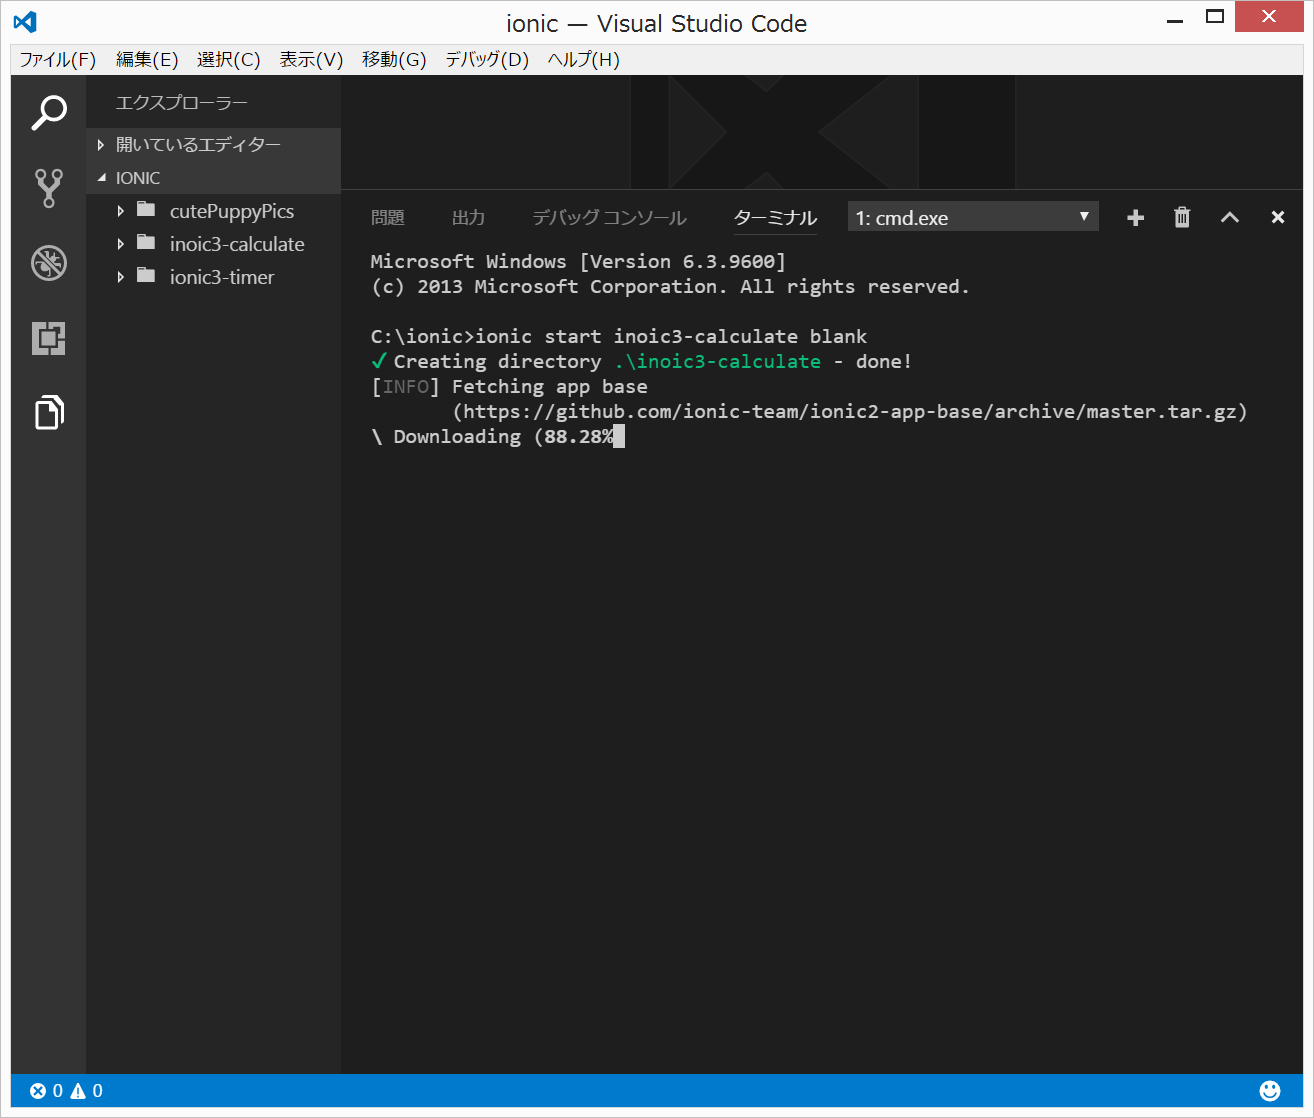This screenshot has height=1118, width=1314.
Task: Switch to the 出力 tab
Action: [468, 218]
